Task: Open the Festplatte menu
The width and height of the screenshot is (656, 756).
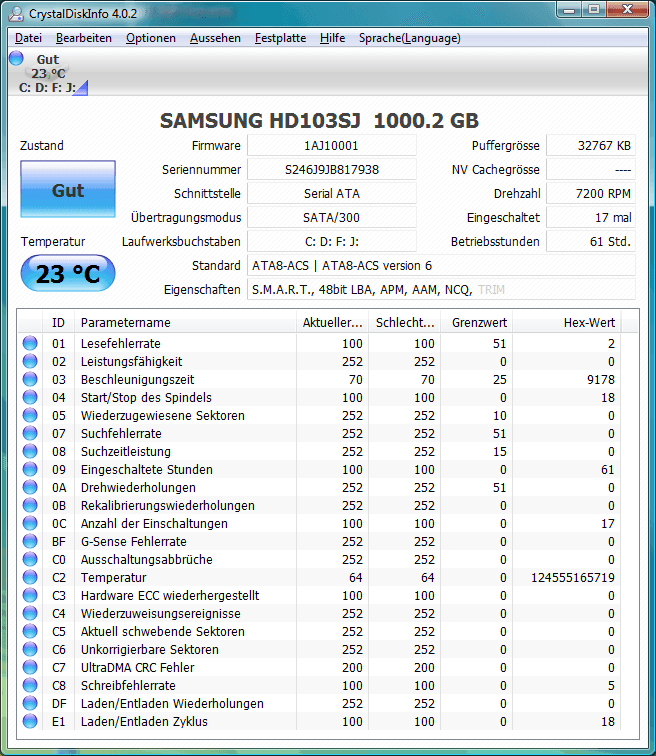Action: tap(281, 38)
